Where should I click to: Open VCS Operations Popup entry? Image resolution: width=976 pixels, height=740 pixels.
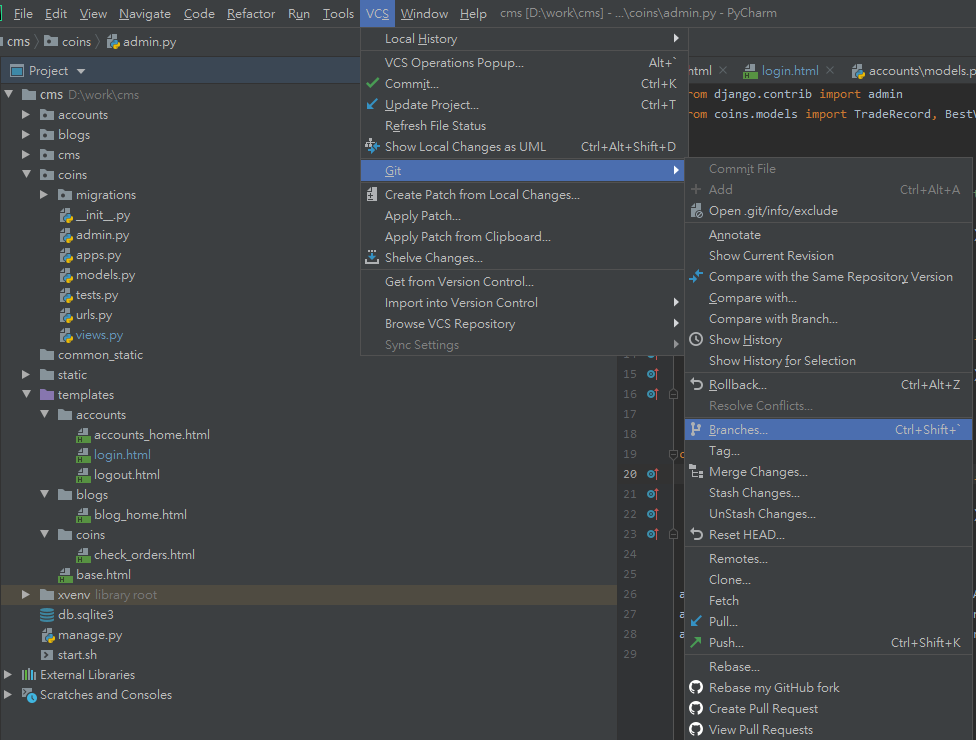pyautogui.click(x=523, y=63)
